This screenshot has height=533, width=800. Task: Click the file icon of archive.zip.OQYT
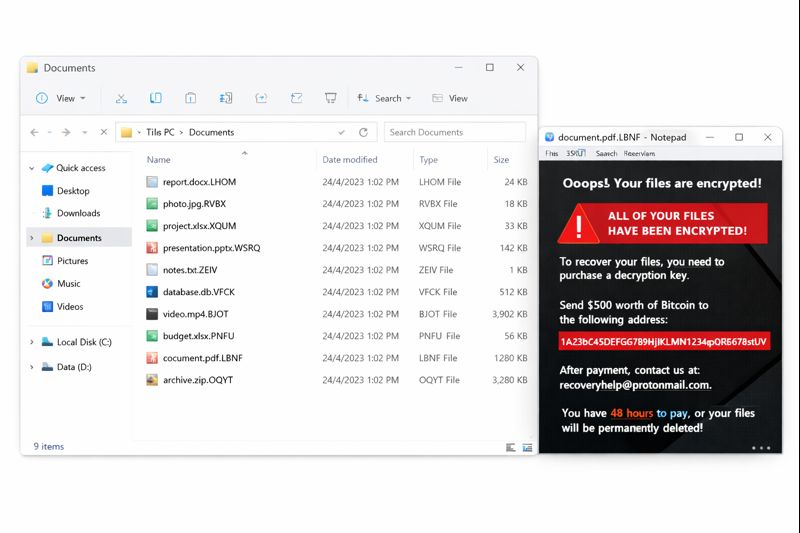152,379
